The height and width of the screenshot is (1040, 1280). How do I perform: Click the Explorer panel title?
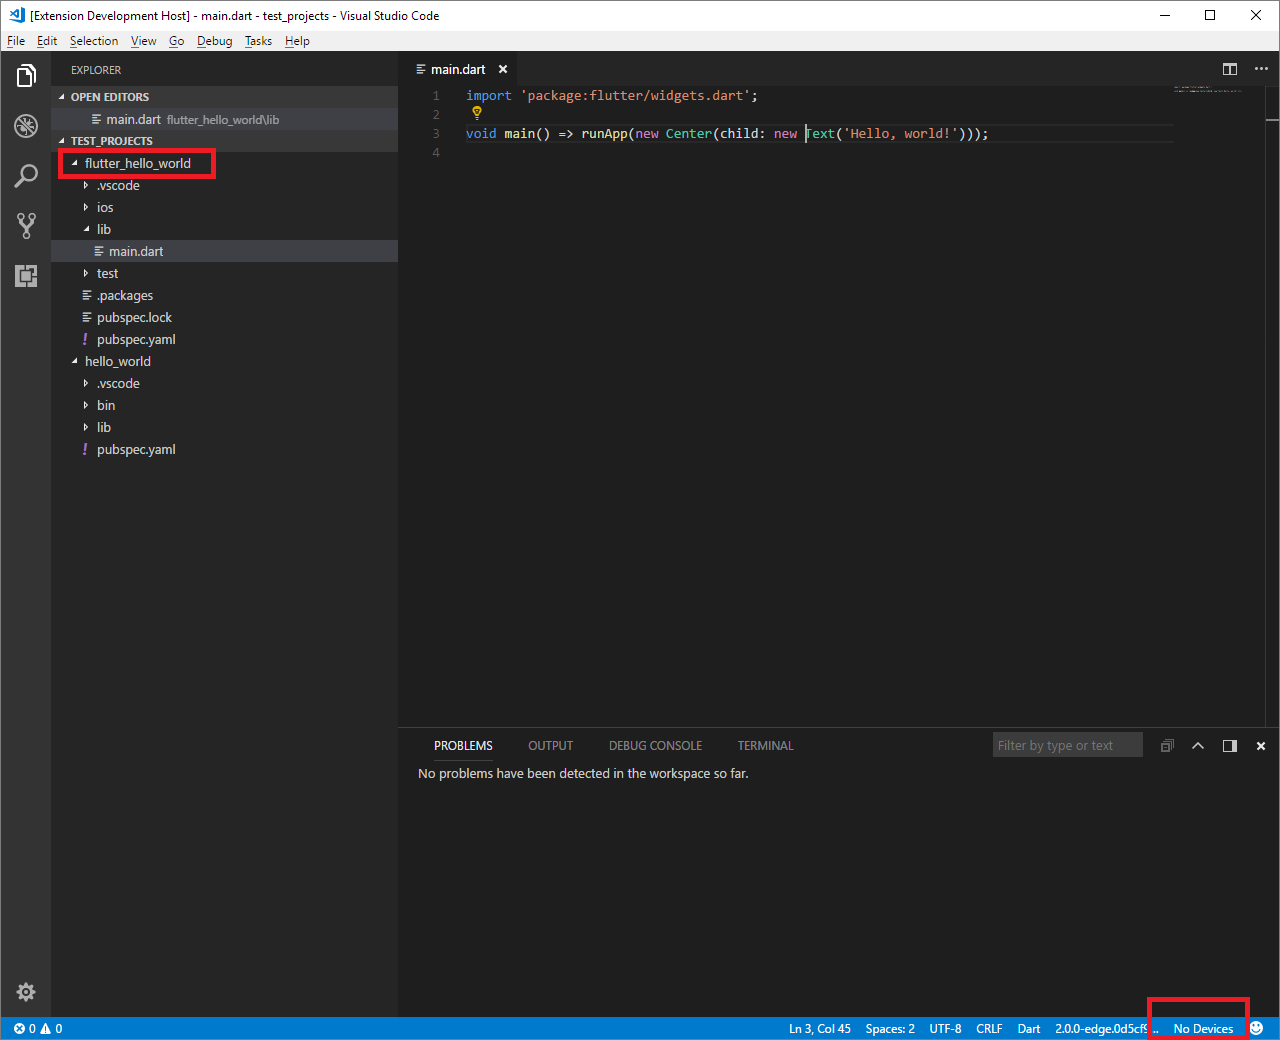point(96,70)
